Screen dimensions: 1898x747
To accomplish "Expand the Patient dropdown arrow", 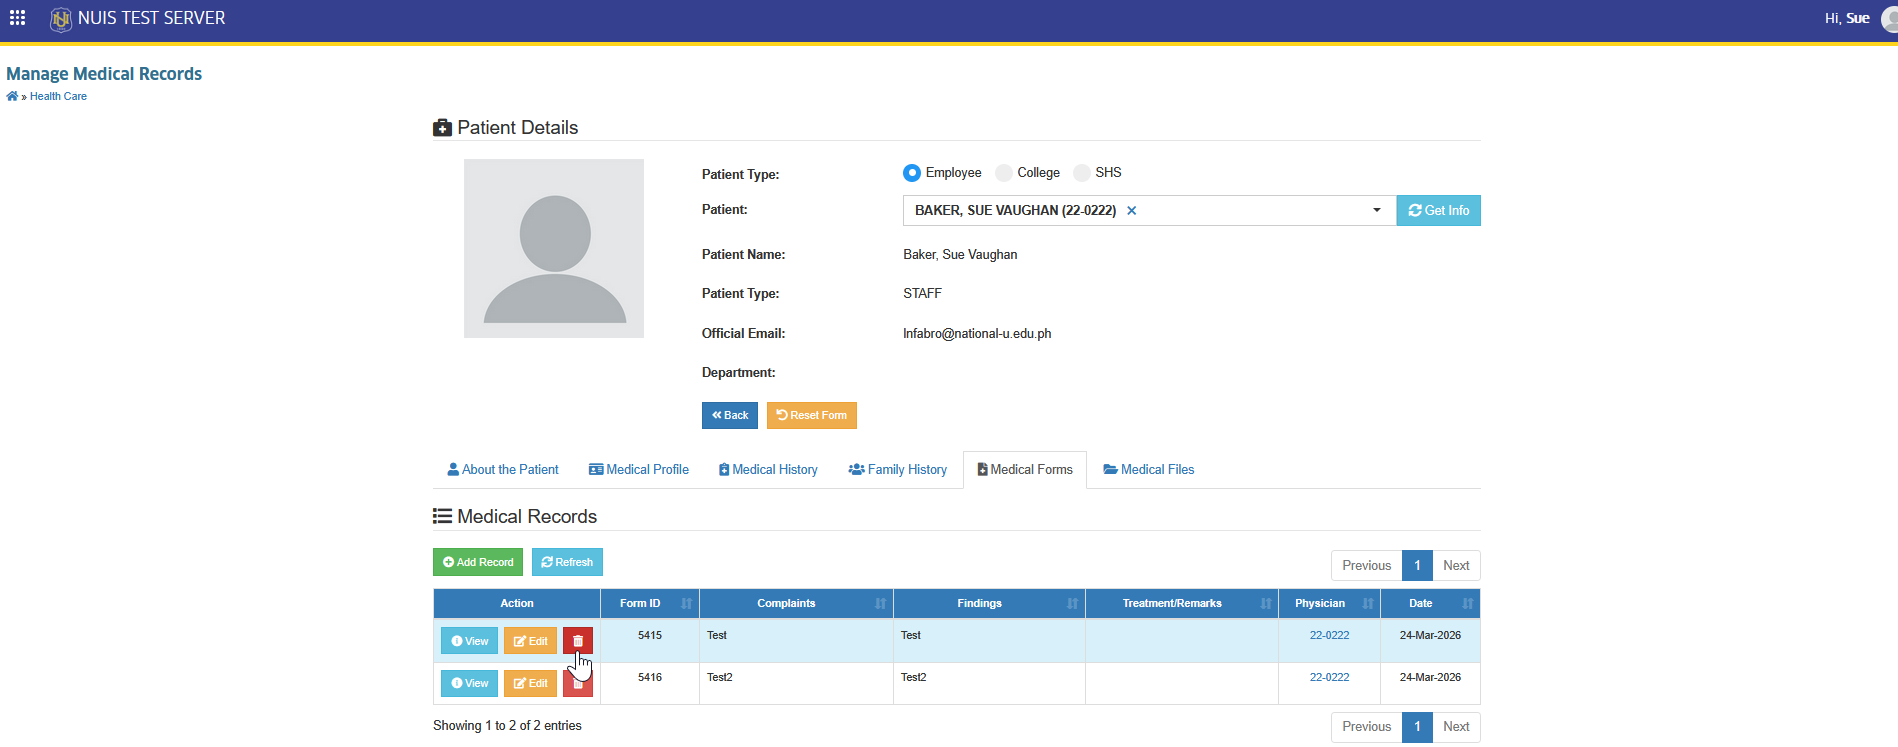I will (x=1377, y=210).
